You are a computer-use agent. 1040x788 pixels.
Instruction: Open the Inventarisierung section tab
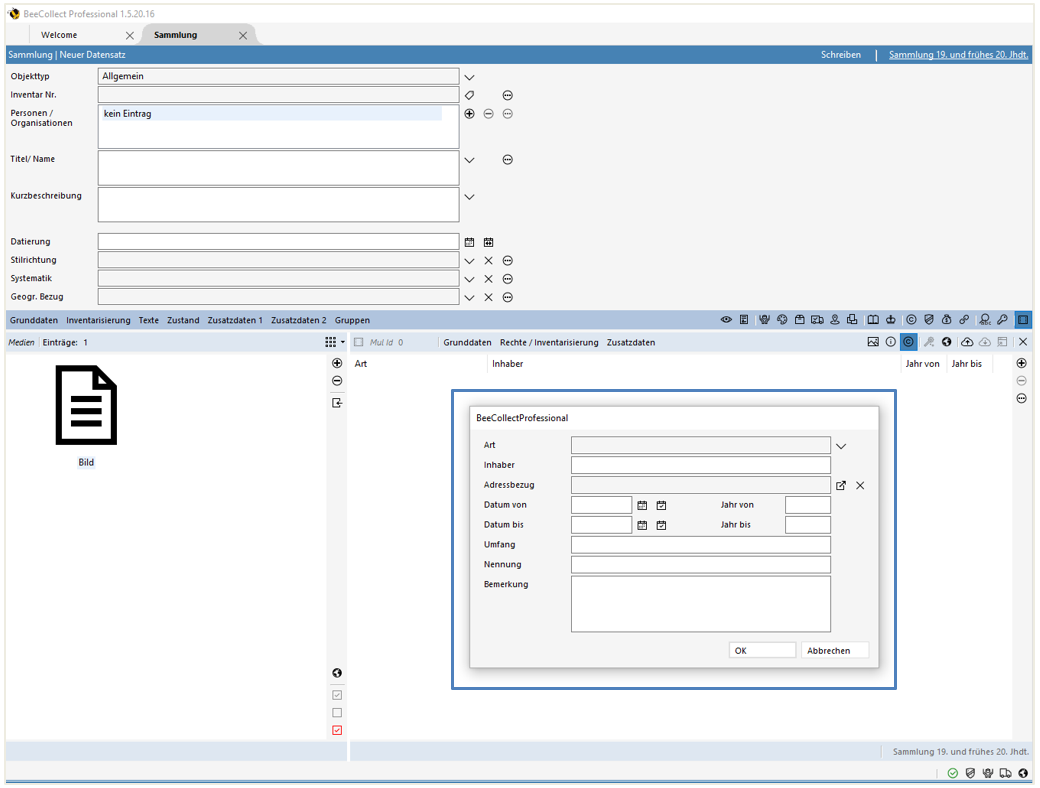pos(98,320)
